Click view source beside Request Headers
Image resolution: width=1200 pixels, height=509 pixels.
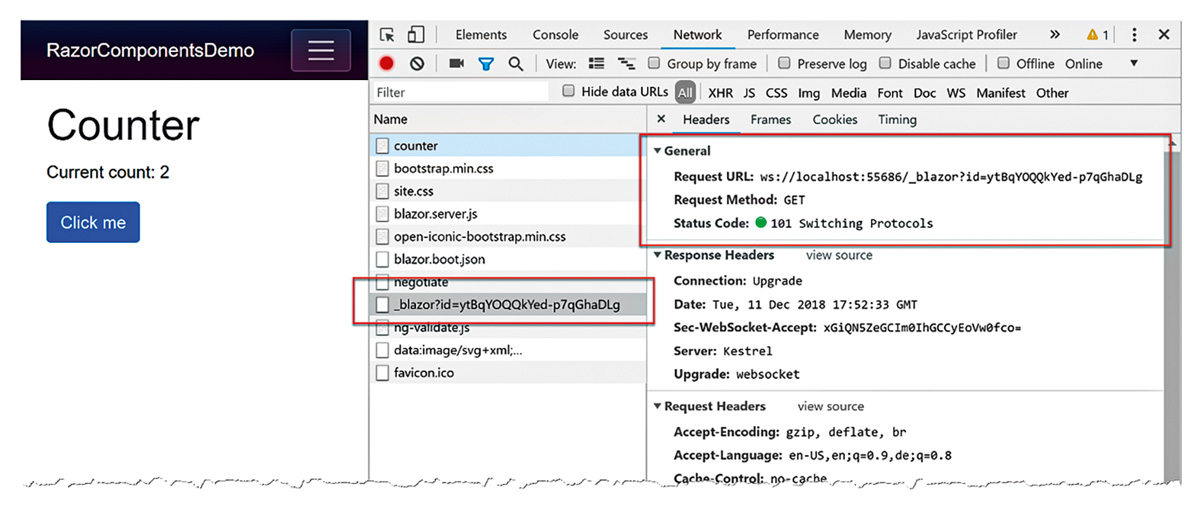tap(830, 407)
